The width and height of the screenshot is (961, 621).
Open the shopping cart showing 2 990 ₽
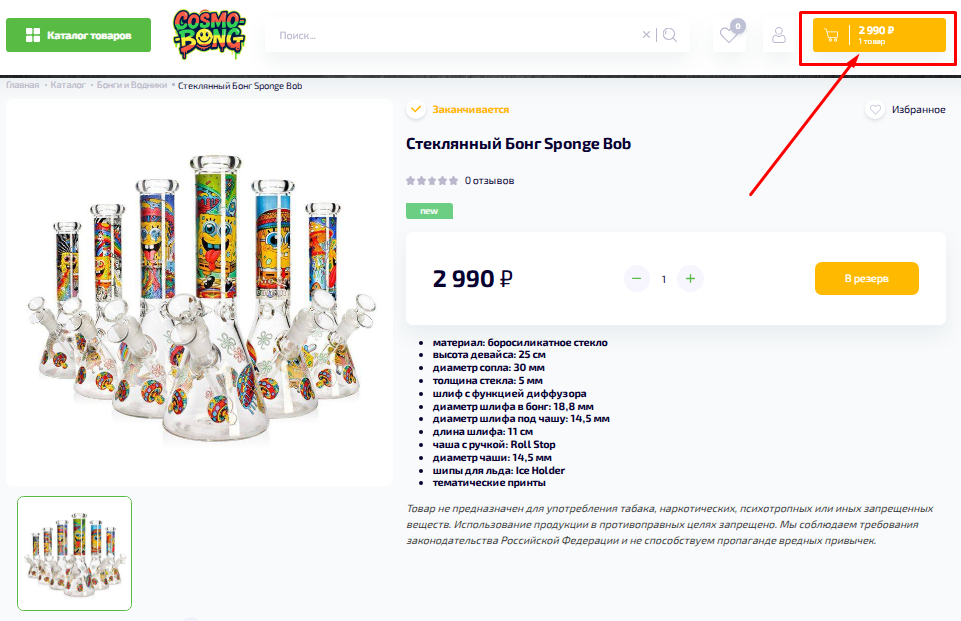879,35
